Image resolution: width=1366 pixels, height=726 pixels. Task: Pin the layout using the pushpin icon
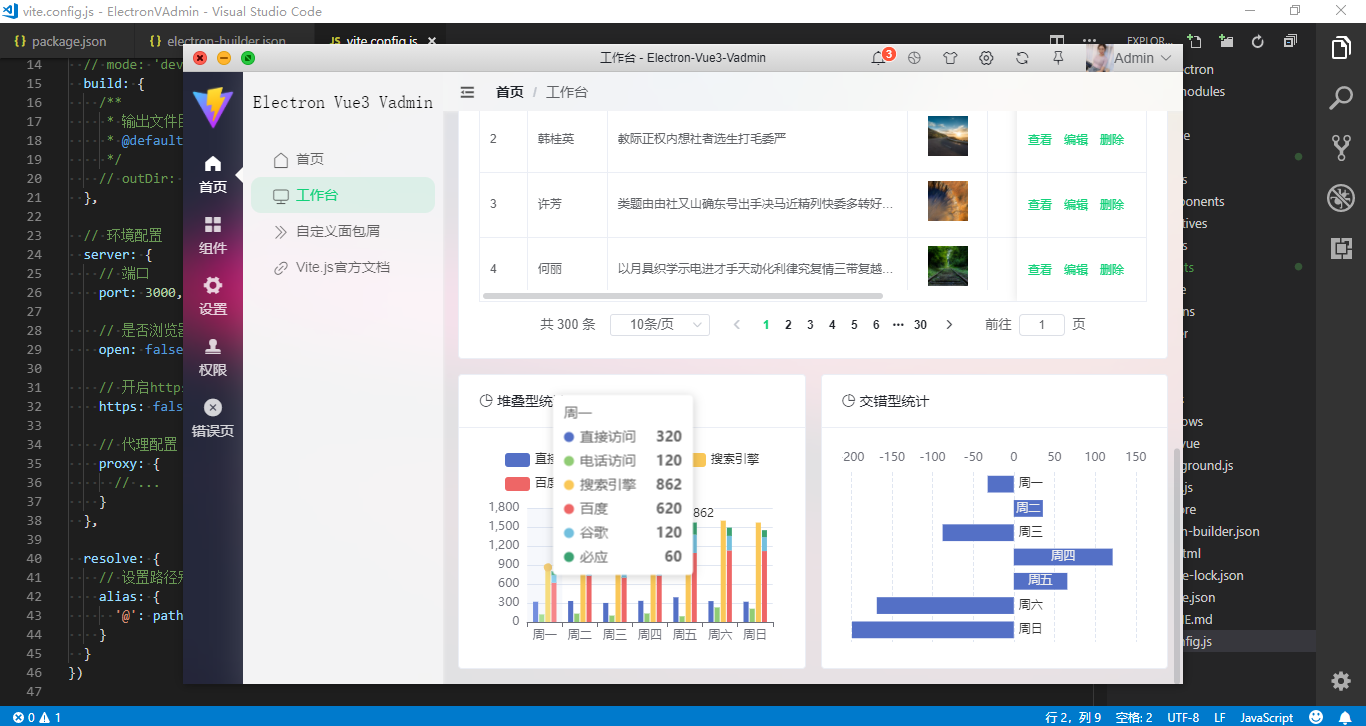[x=1058, y=57]
